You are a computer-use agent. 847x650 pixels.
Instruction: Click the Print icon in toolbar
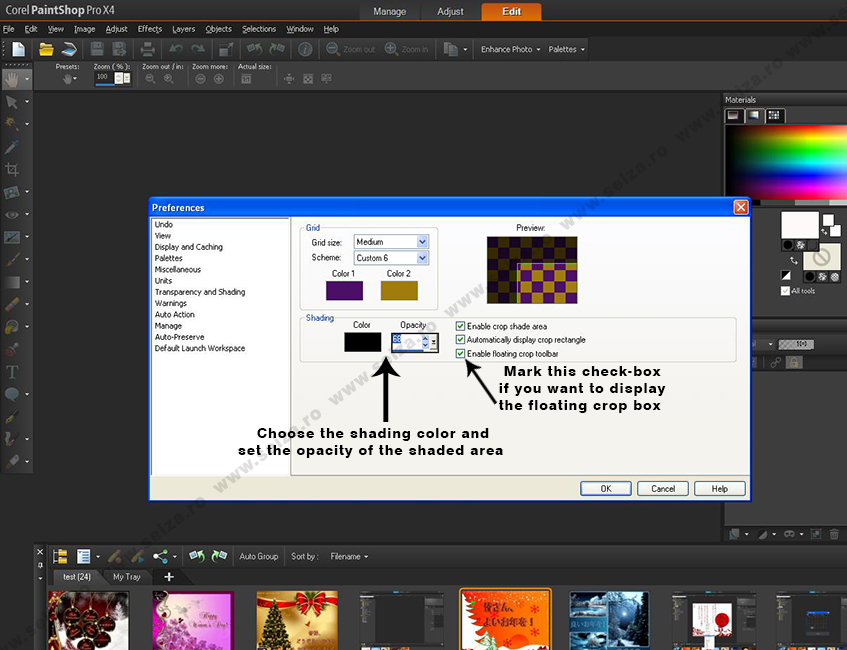147,49
